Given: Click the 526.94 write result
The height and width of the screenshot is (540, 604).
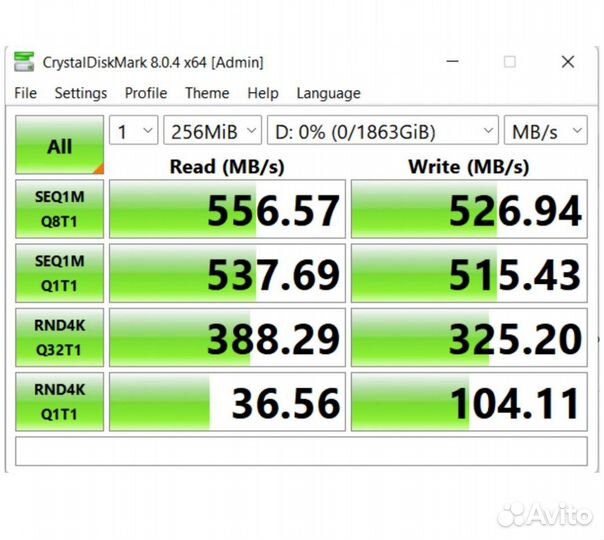Looking at the screenshot, I should (469, 209).
